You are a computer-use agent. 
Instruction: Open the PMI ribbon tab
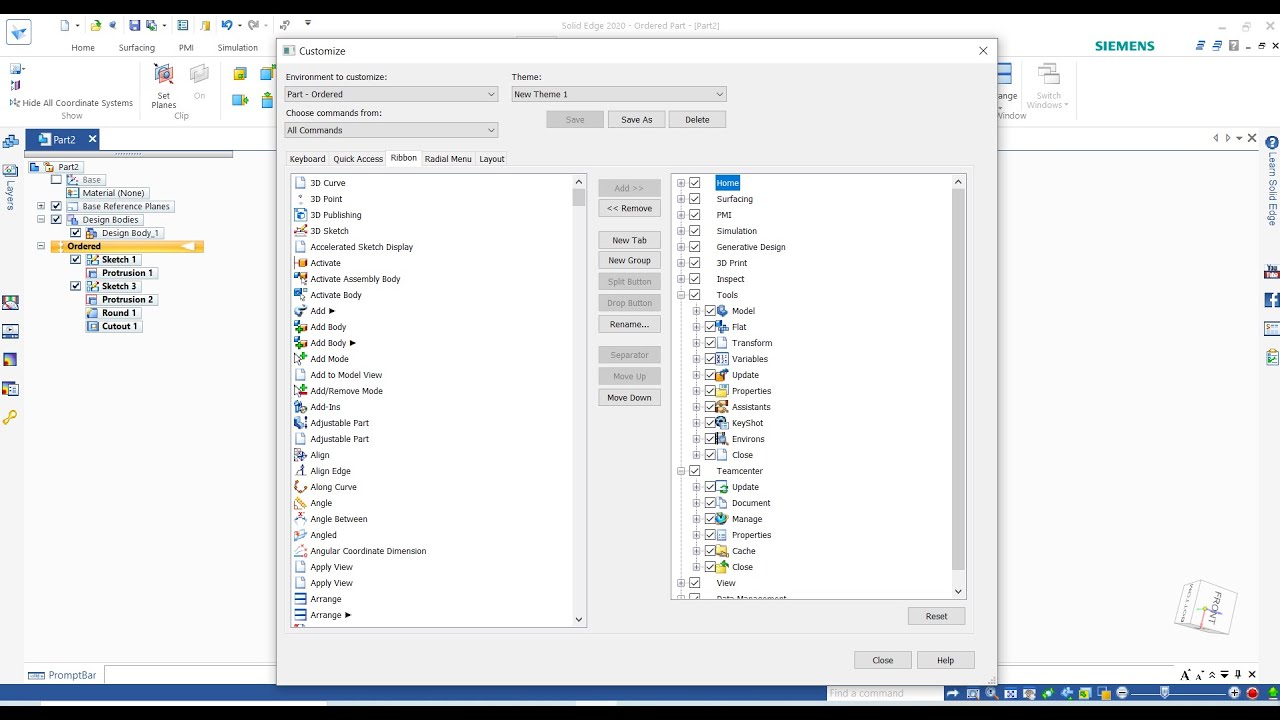coord(186,47)
